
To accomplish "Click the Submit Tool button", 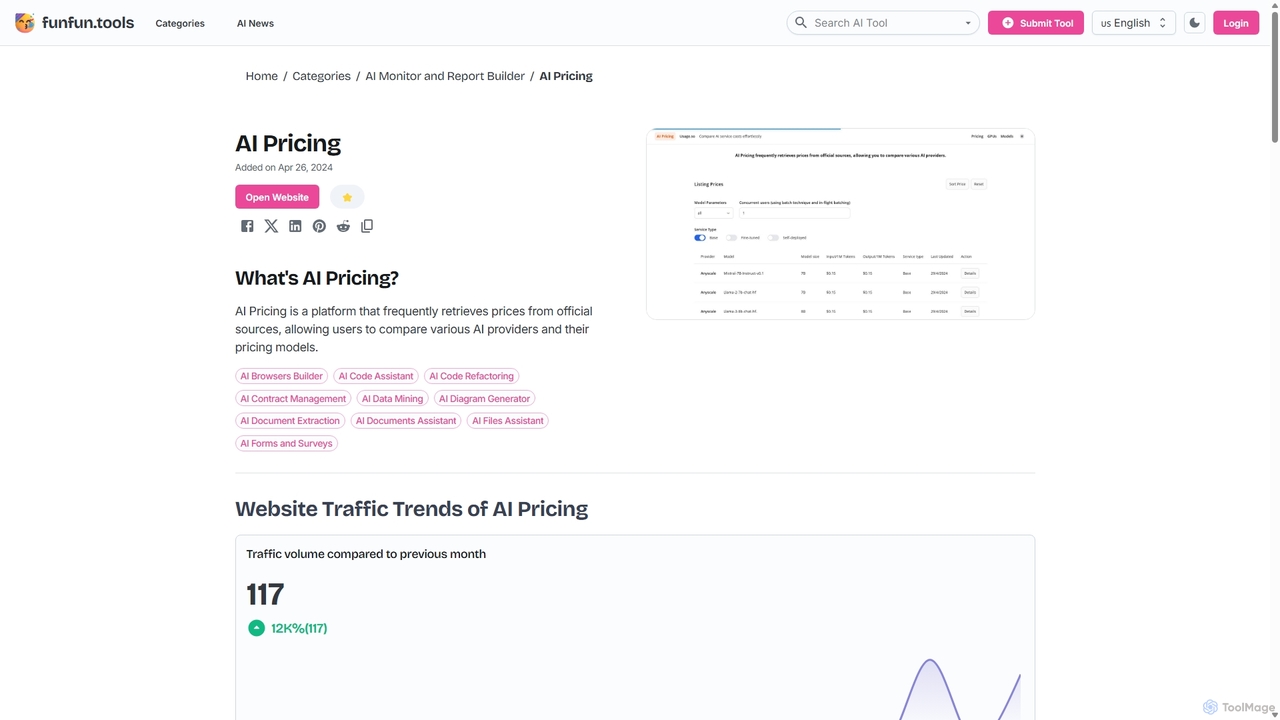I will 1036,23.
